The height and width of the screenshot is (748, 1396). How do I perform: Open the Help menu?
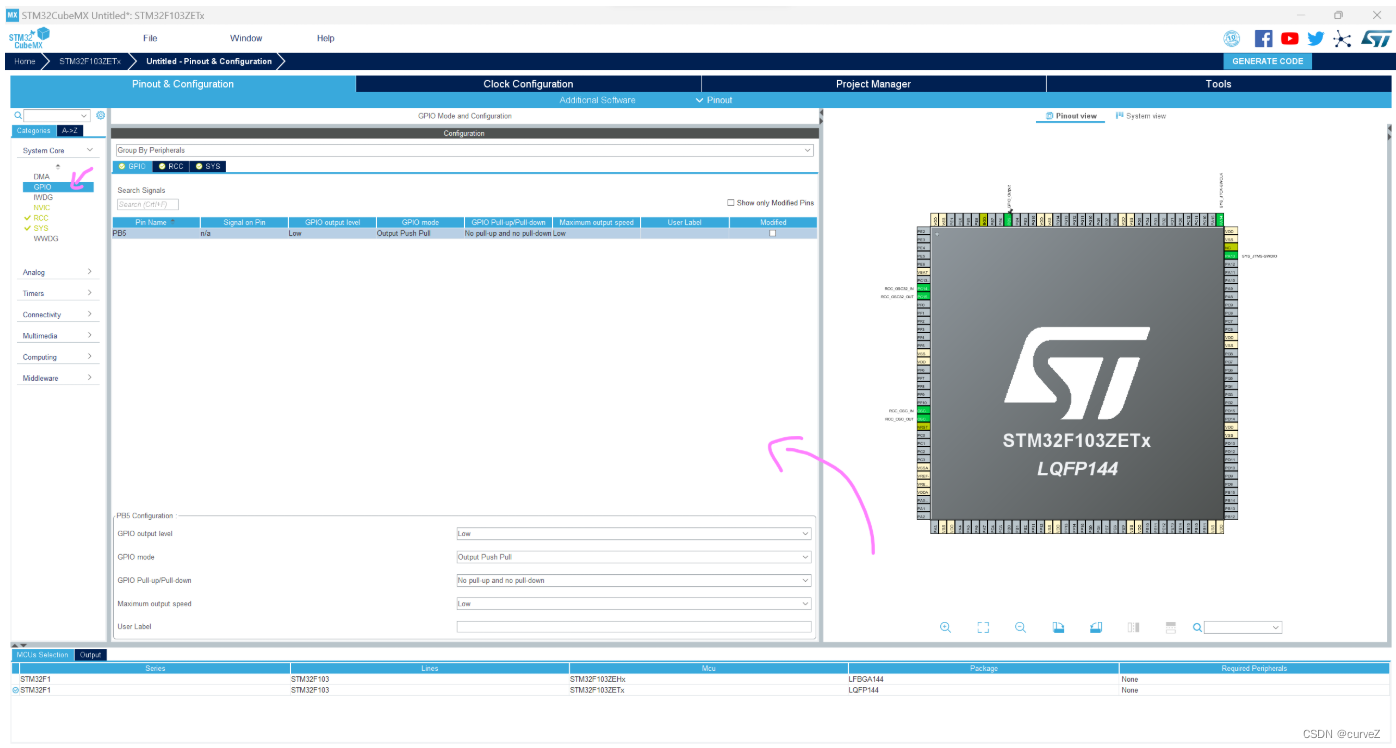click(x=325, y=38)
